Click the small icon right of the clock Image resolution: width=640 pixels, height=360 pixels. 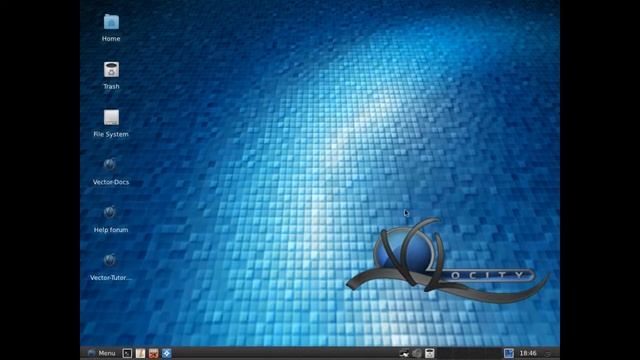tap(548, 354)
